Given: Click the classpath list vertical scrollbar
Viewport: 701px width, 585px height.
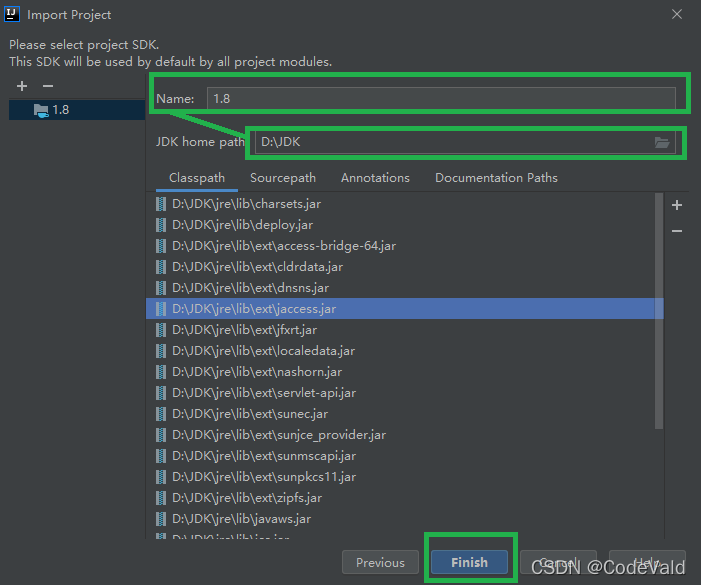Looking at the screenshot, I should tap(659, 311).
